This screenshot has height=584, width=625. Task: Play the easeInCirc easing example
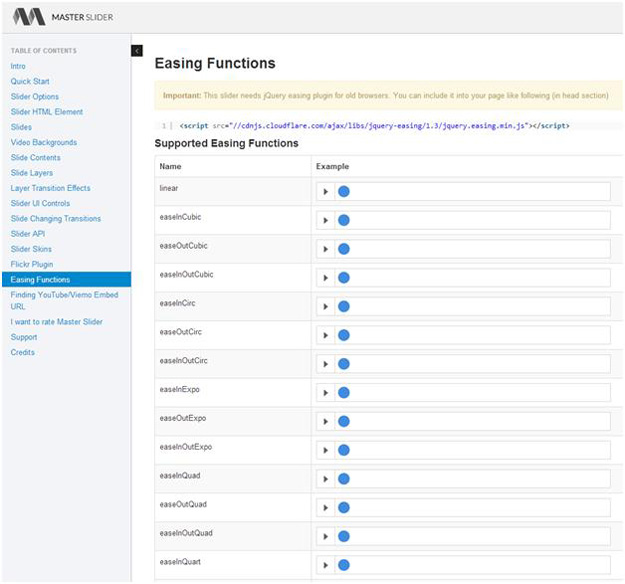[326, 307]
